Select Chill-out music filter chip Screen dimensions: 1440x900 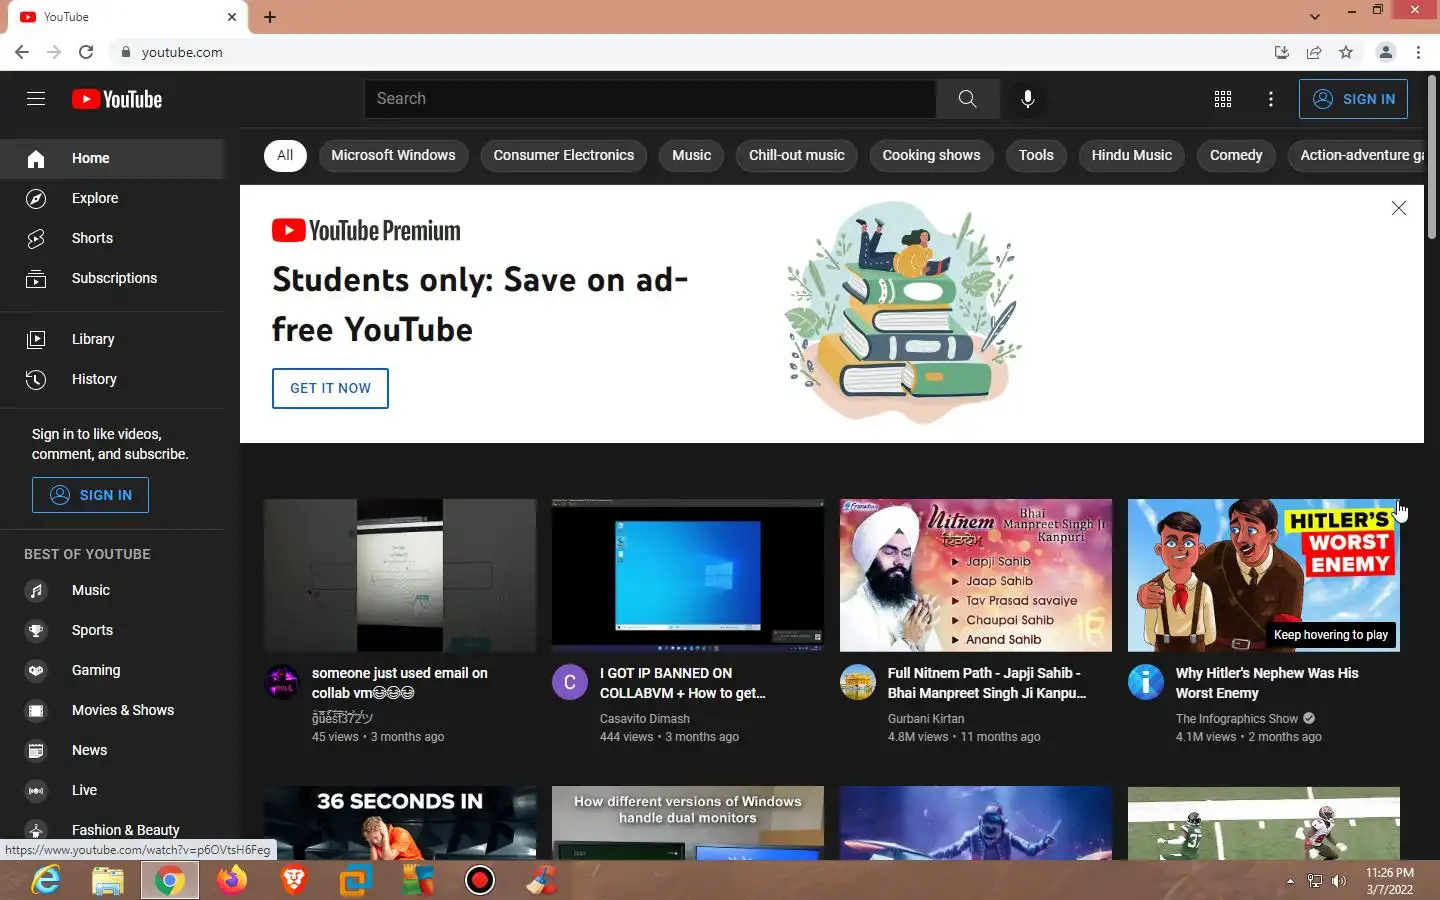pos(797,155)
